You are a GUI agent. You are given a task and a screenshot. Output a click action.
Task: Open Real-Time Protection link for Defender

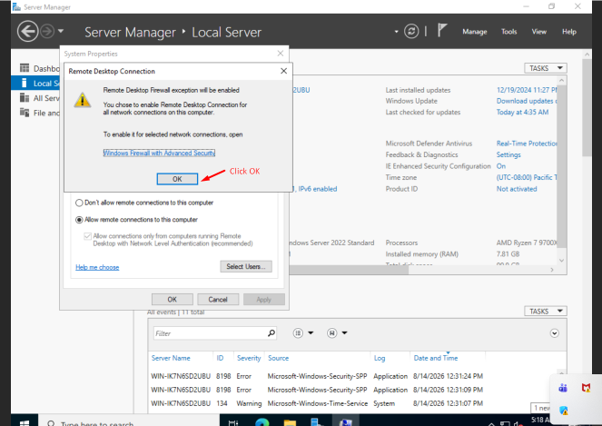point(526,143)
